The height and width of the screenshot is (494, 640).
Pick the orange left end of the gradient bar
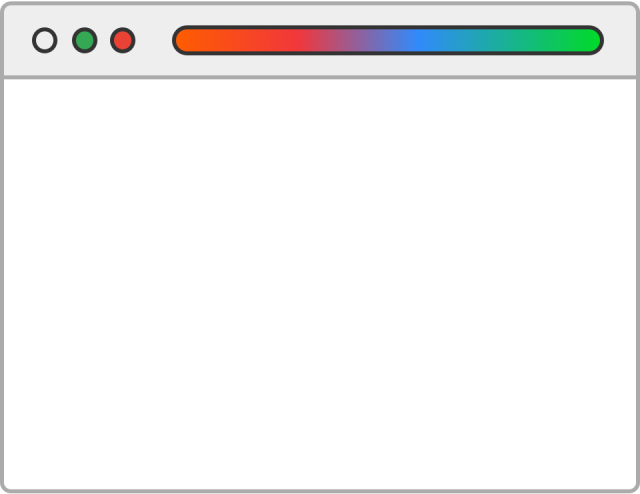tap(192, 40)
